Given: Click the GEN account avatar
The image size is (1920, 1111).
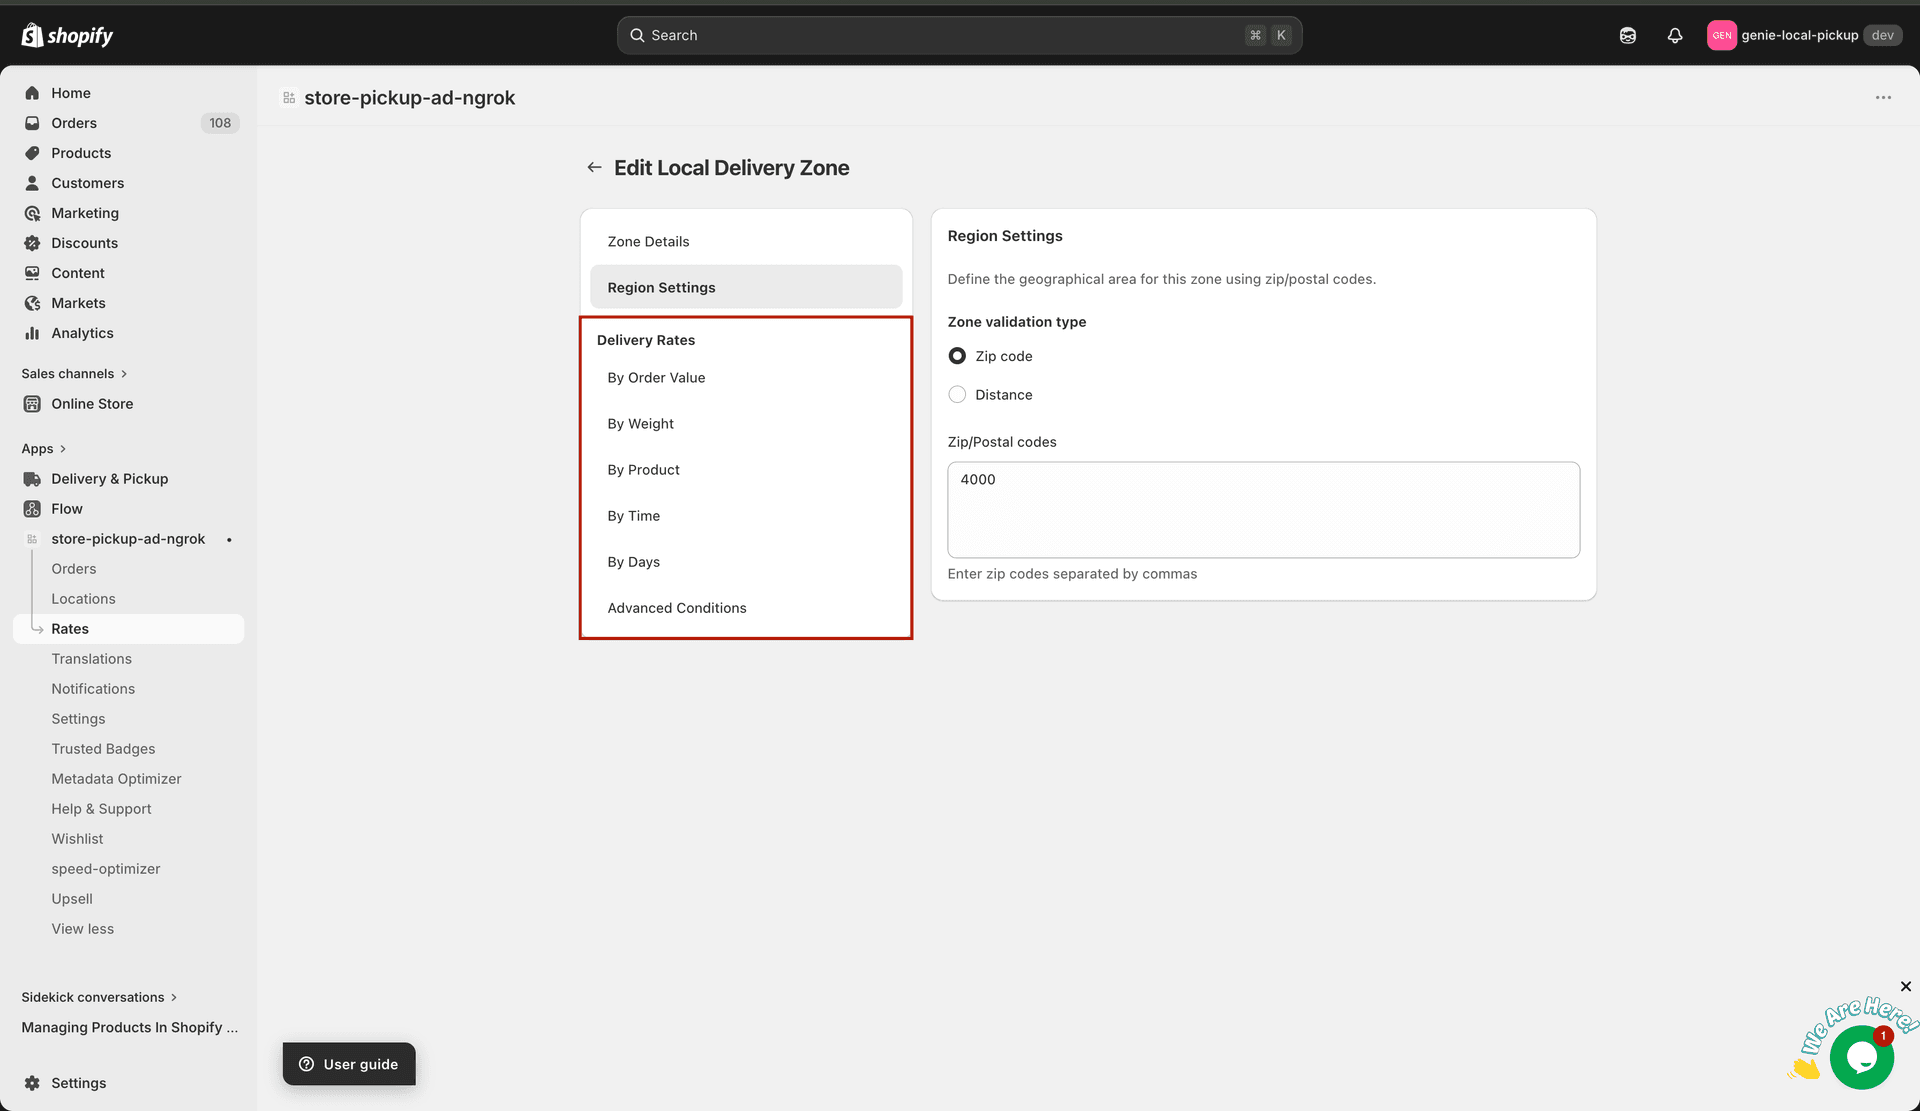Looking at the screenshot, I should point(1721,35).
